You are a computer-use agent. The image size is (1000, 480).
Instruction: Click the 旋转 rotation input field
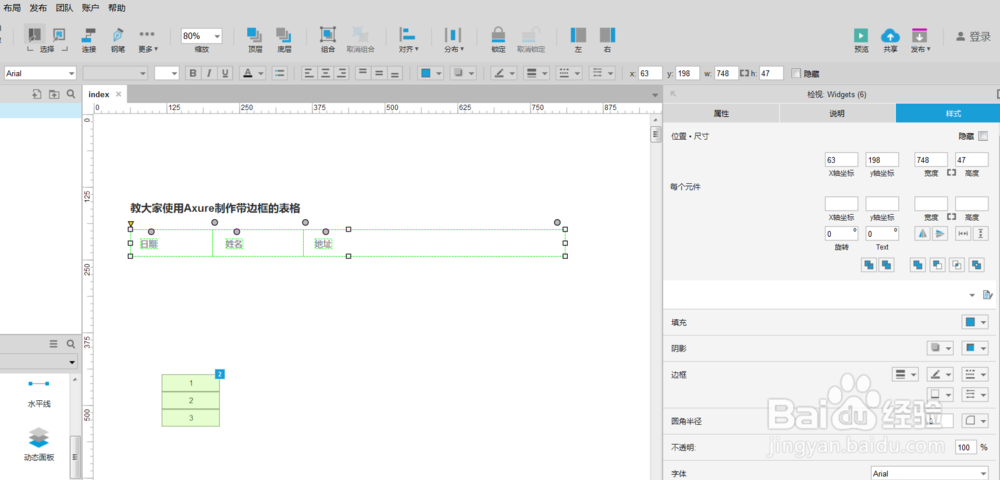pyautogui.click(x=841, y=234)
